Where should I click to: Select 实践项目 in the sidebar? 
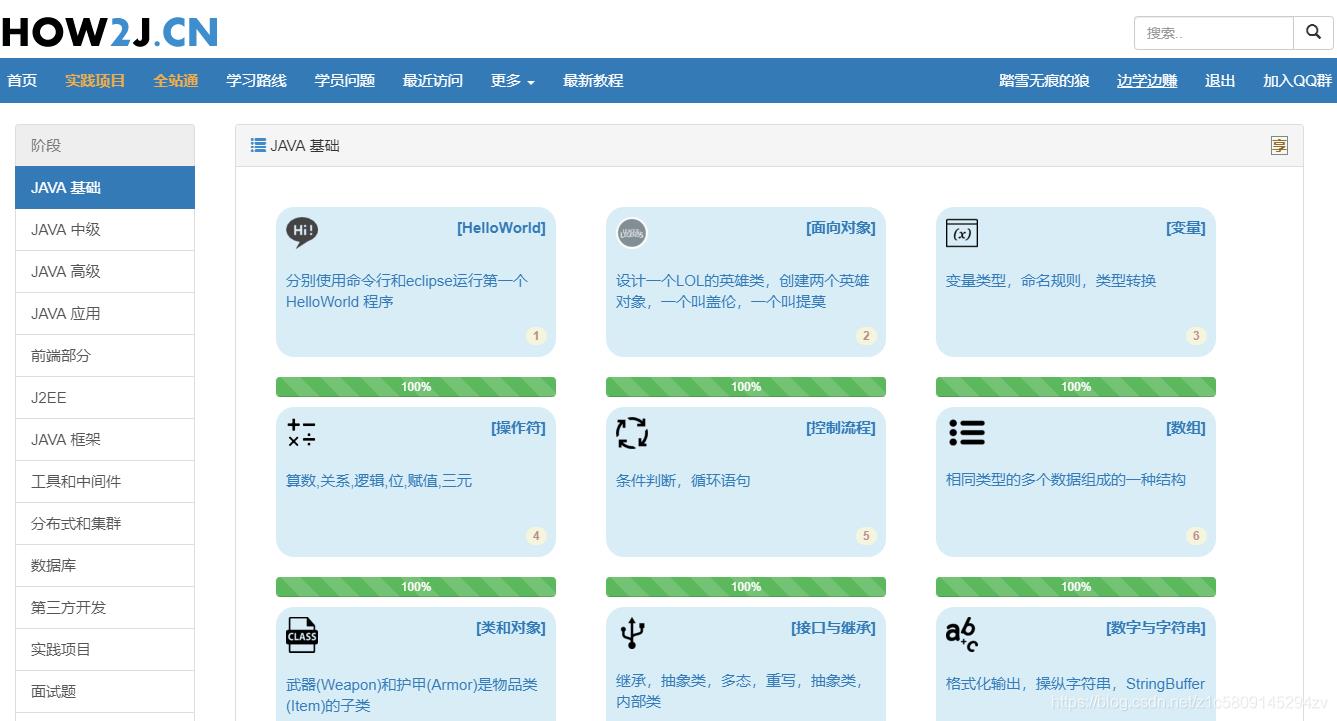point(105,649)
